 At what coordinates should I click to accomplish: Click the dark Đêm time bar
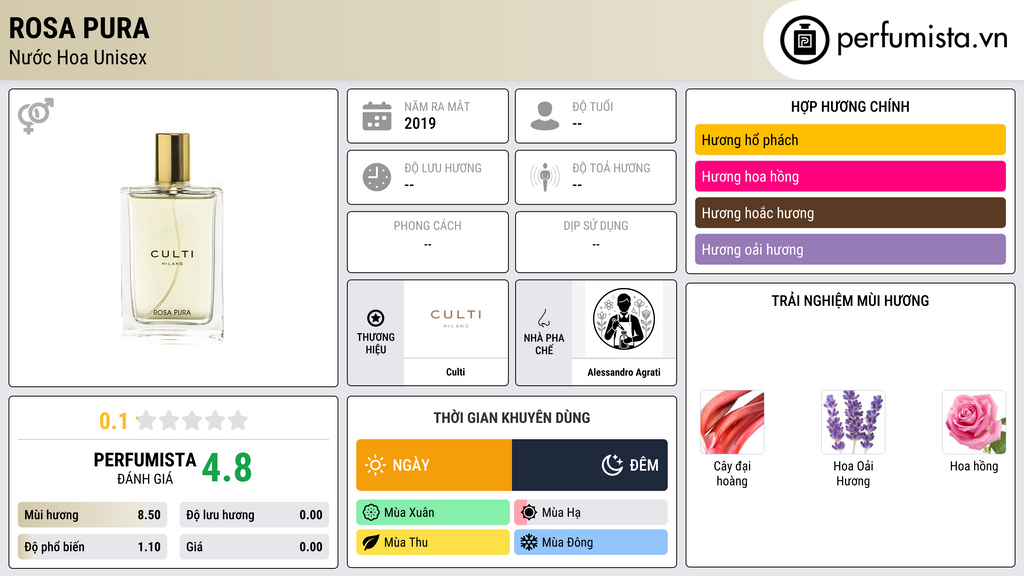coord(590,465)
